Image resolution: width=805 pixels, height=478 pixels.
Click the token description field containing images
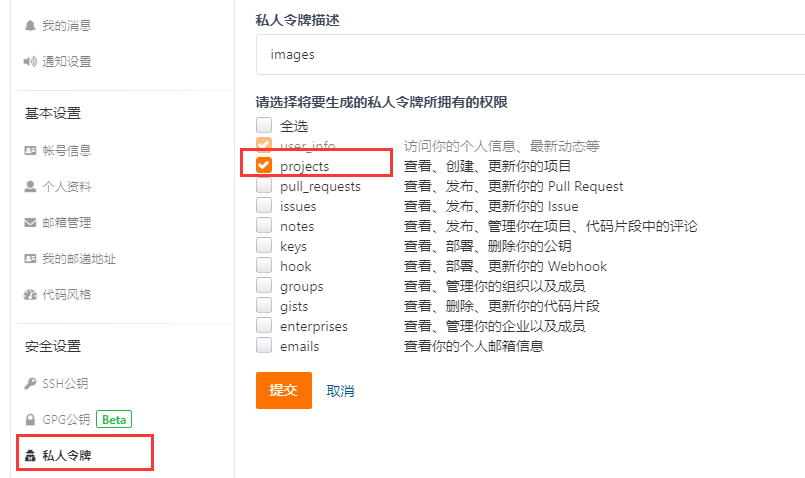[530, 54]
